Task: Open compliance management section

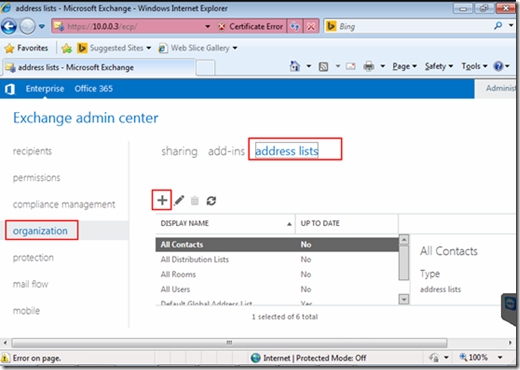Action: click(64, 204)
